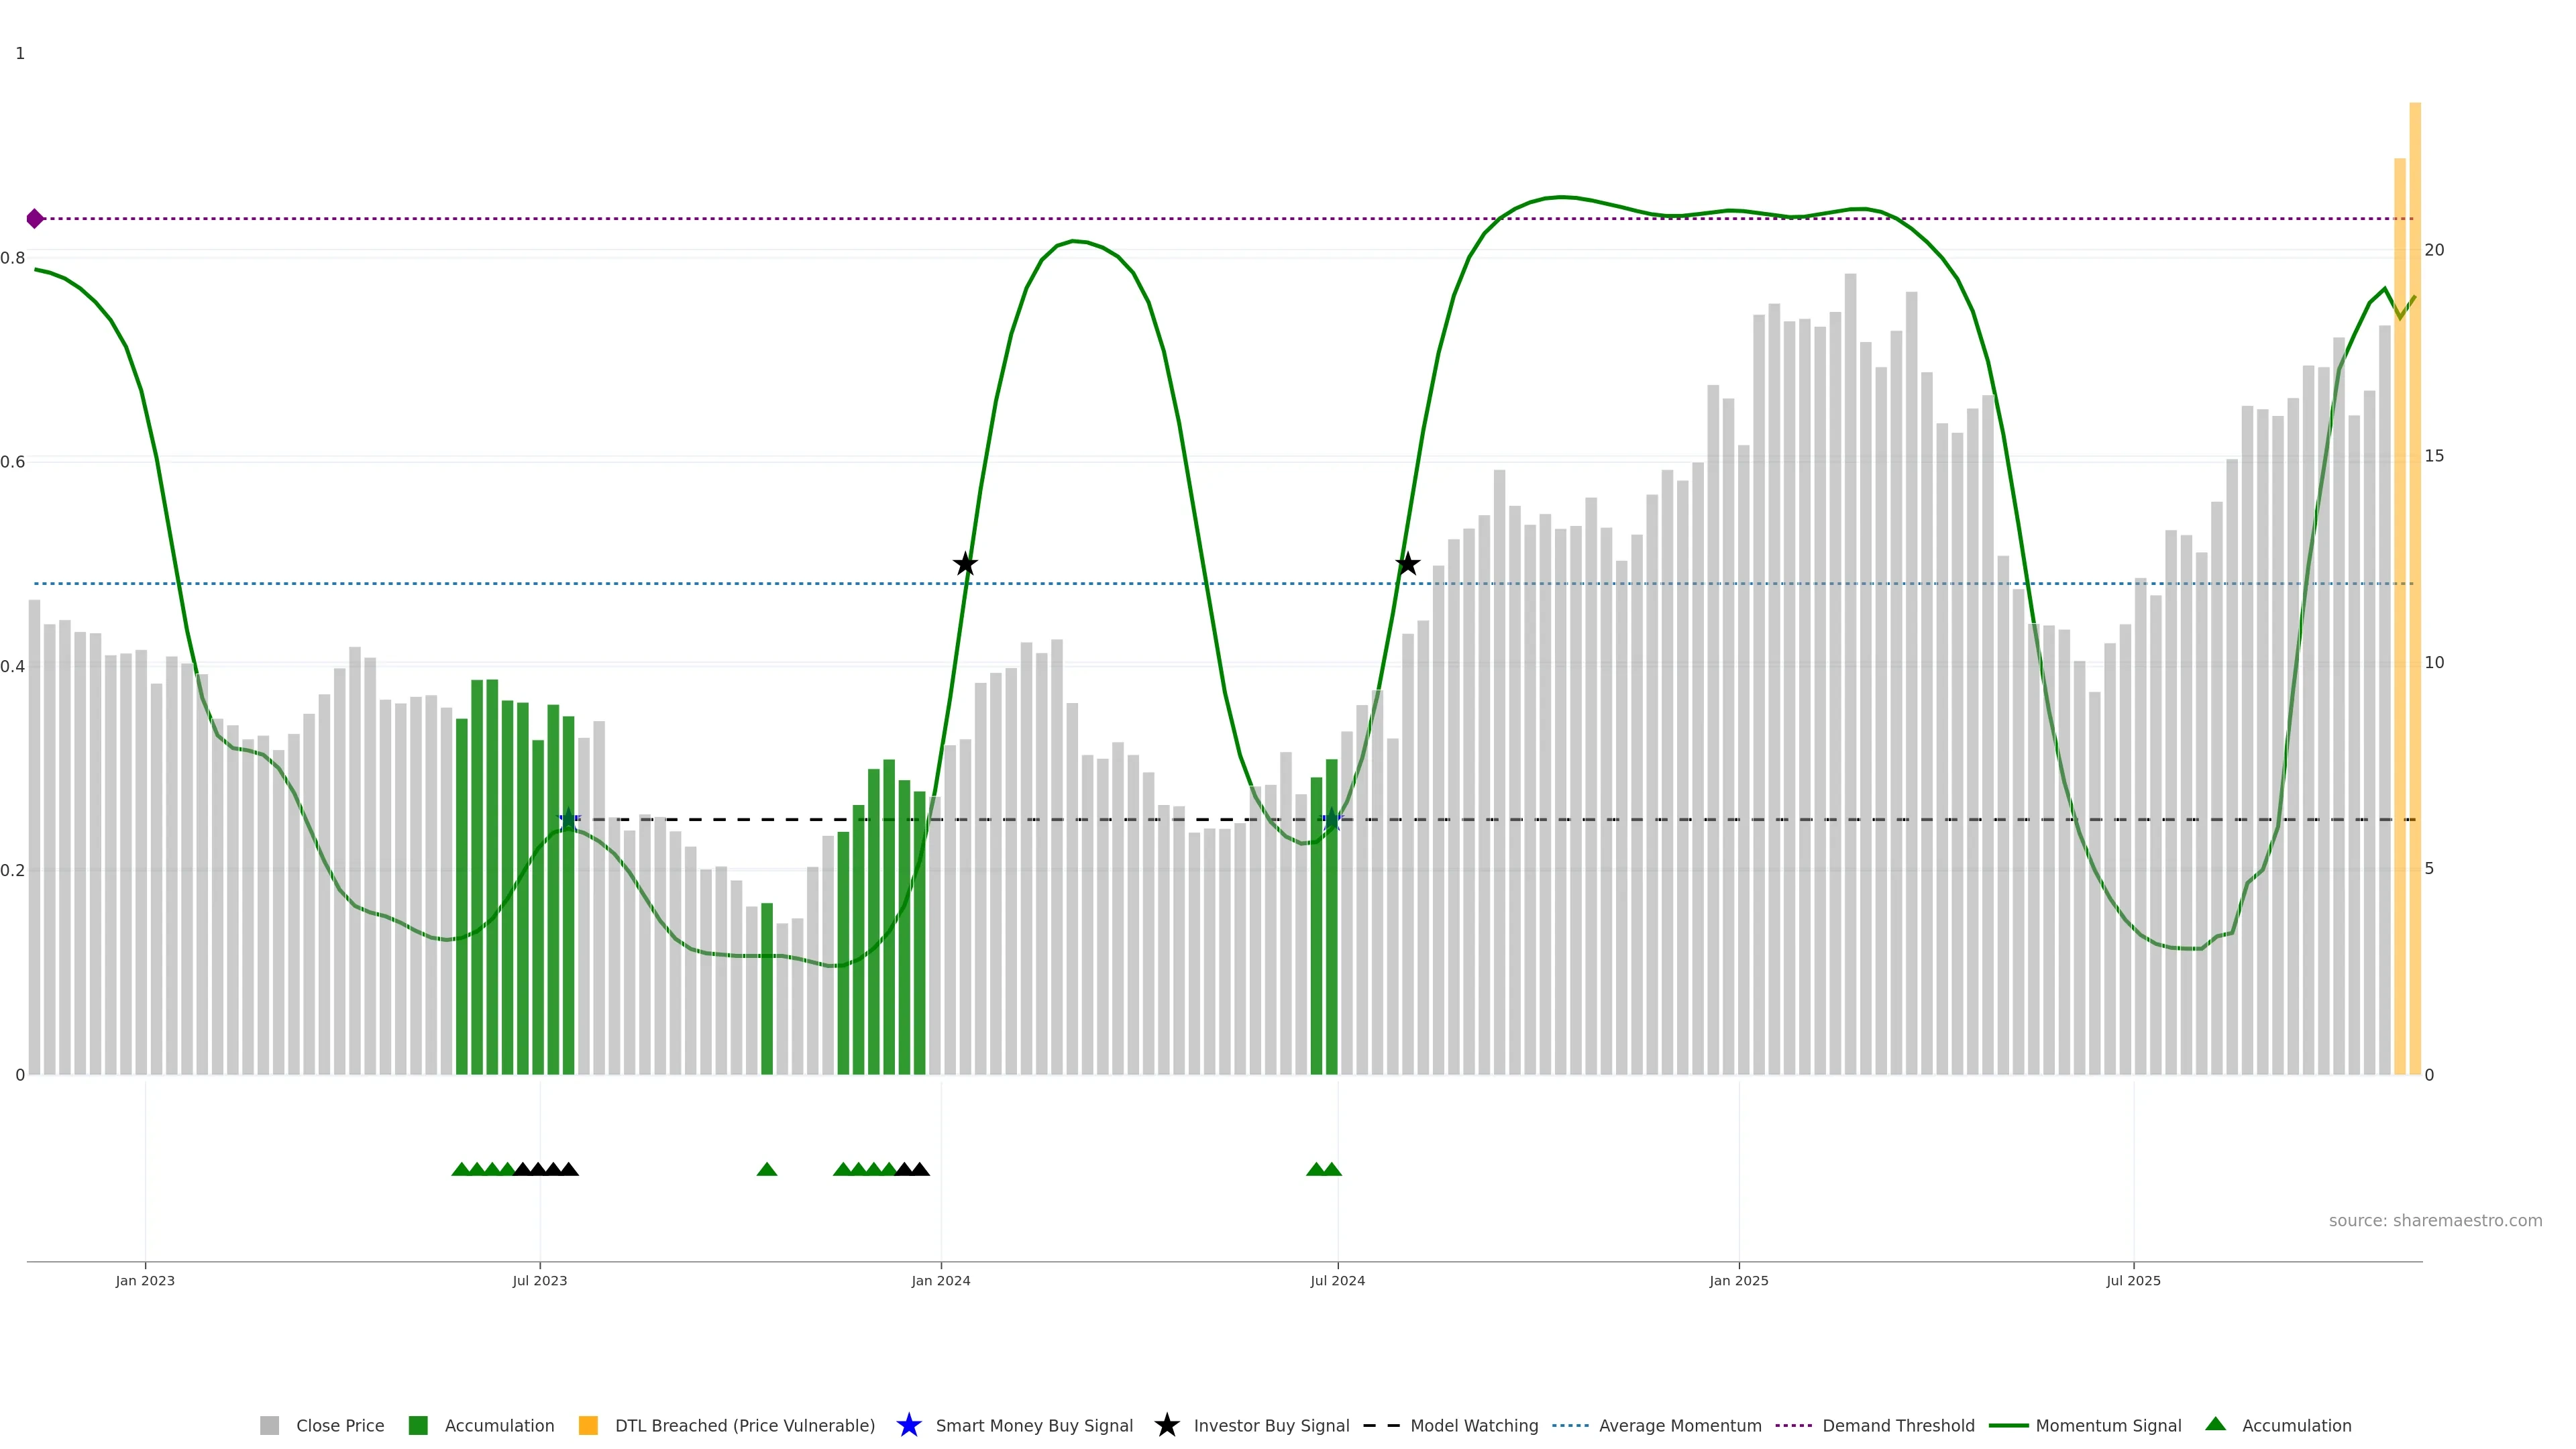Click the lone green triangle between July 2023 and January 2024

(767, 1169)
